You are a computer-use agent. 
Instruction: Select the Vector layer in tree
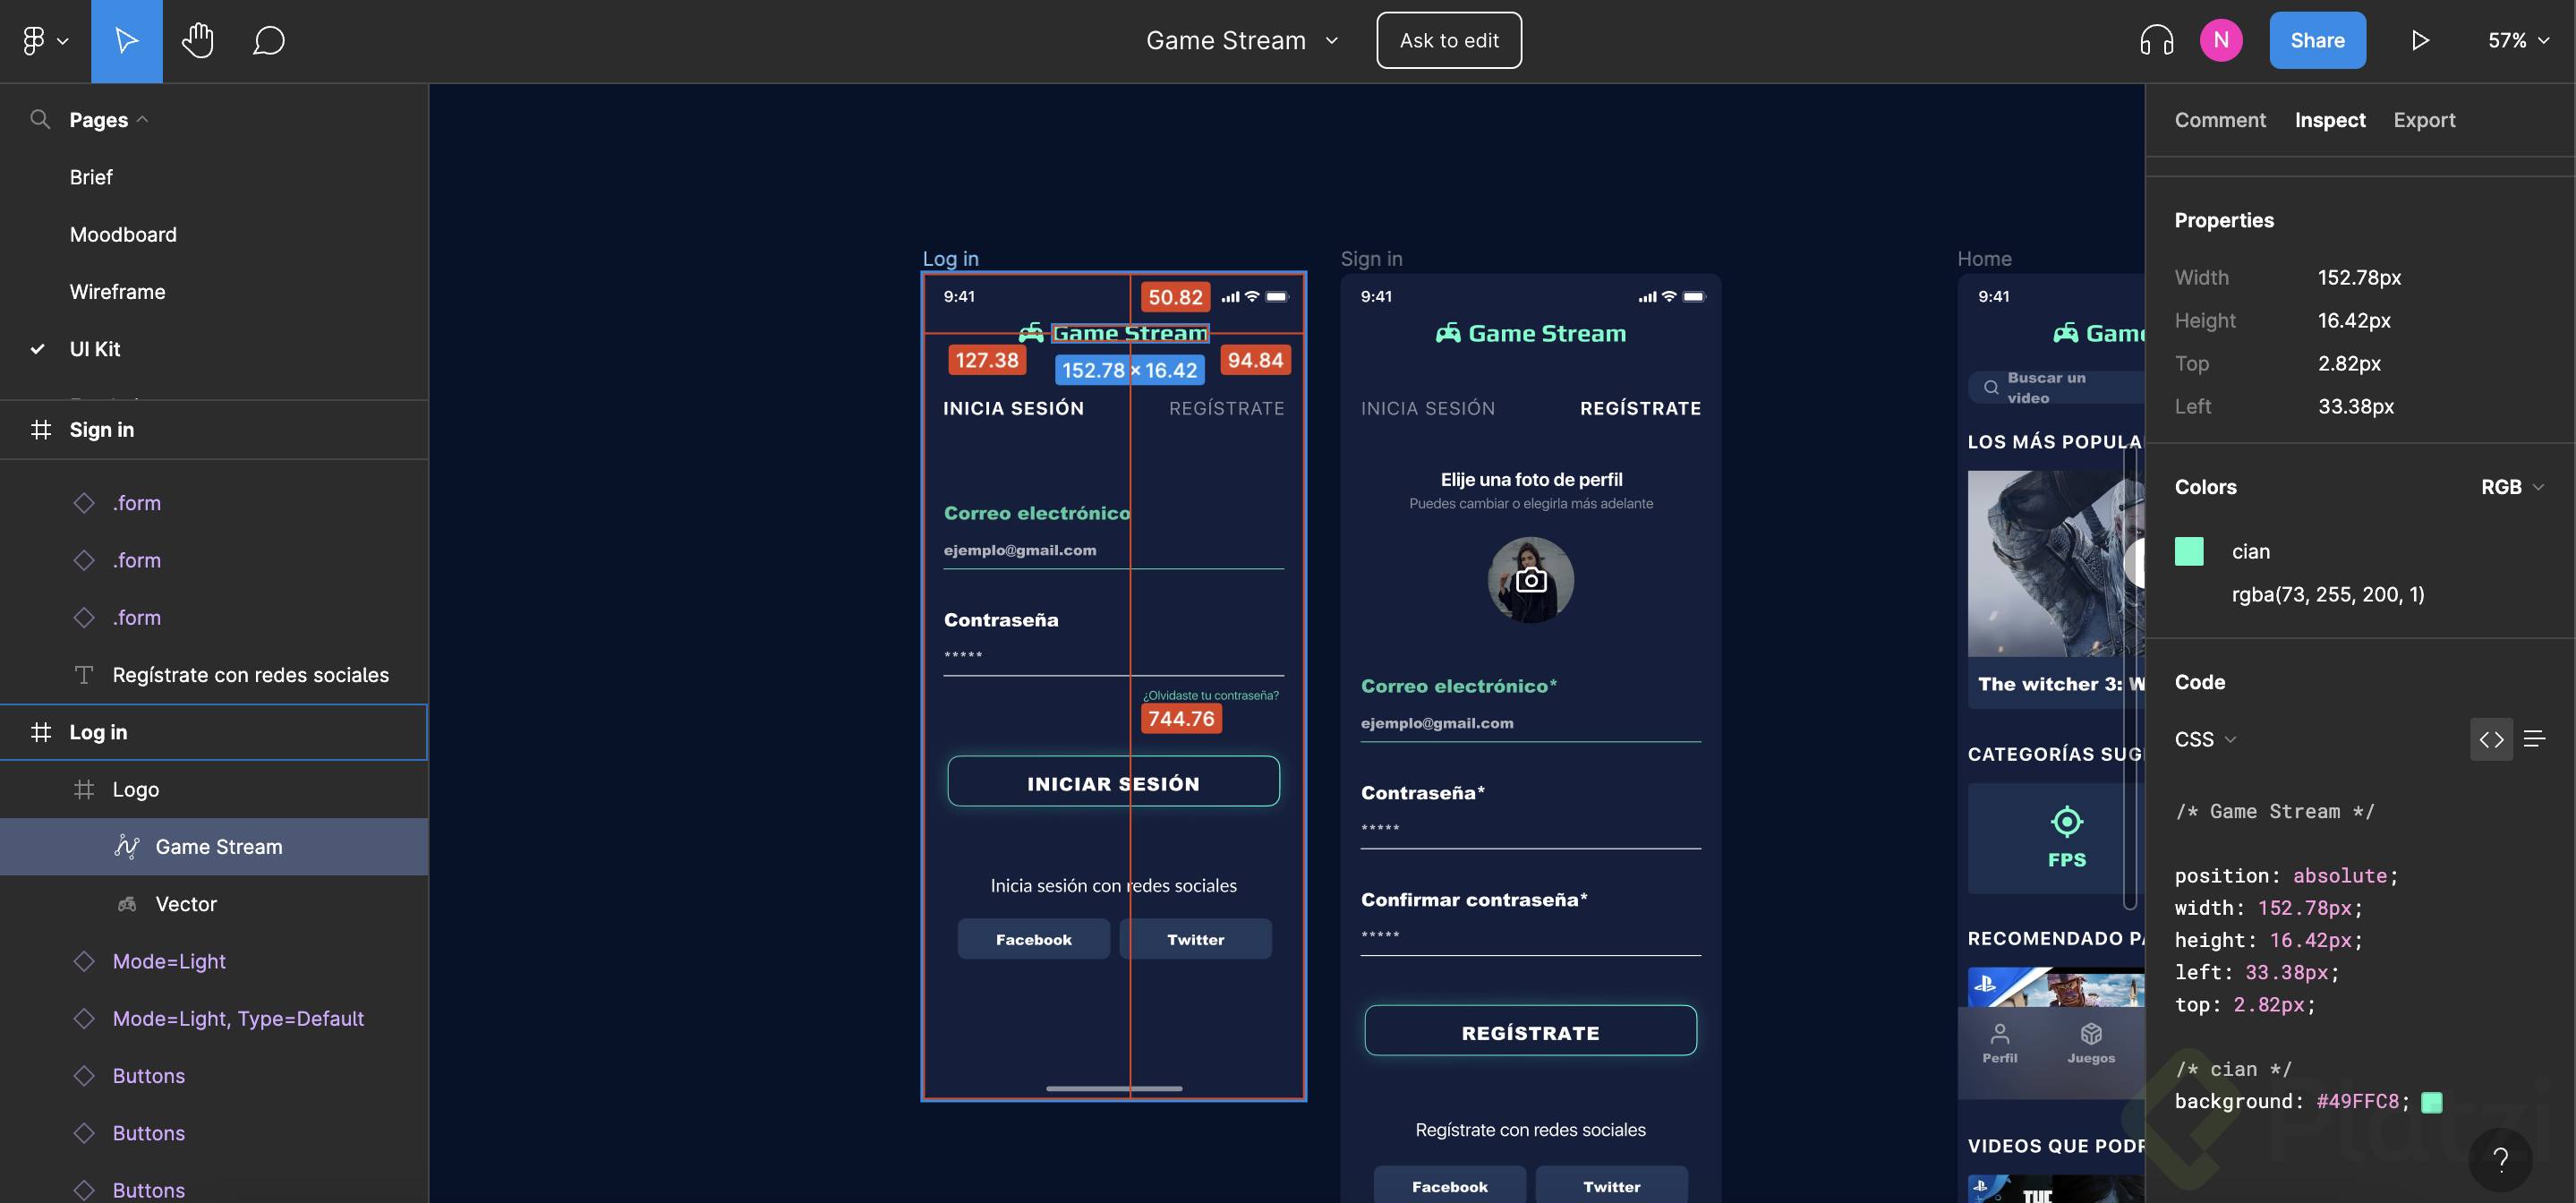(186, 904)
